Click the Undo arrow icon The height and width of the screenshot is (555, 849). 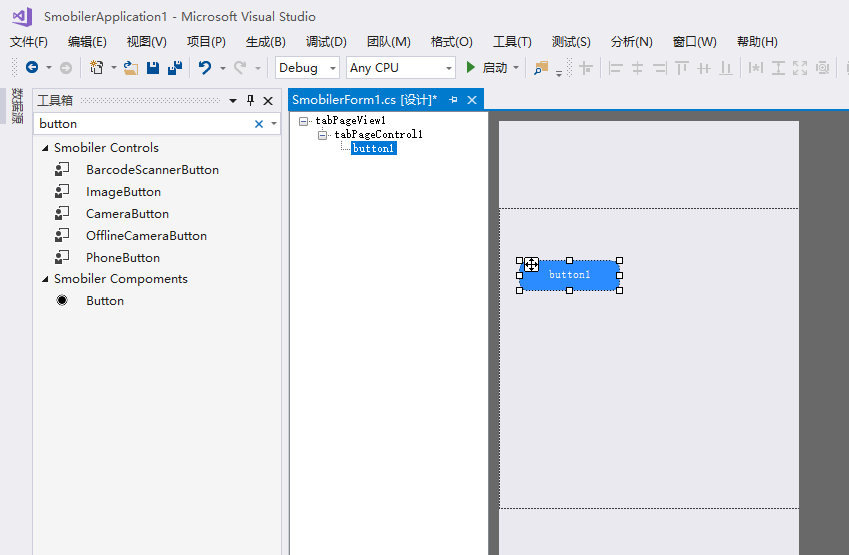(x=205, y=68)
